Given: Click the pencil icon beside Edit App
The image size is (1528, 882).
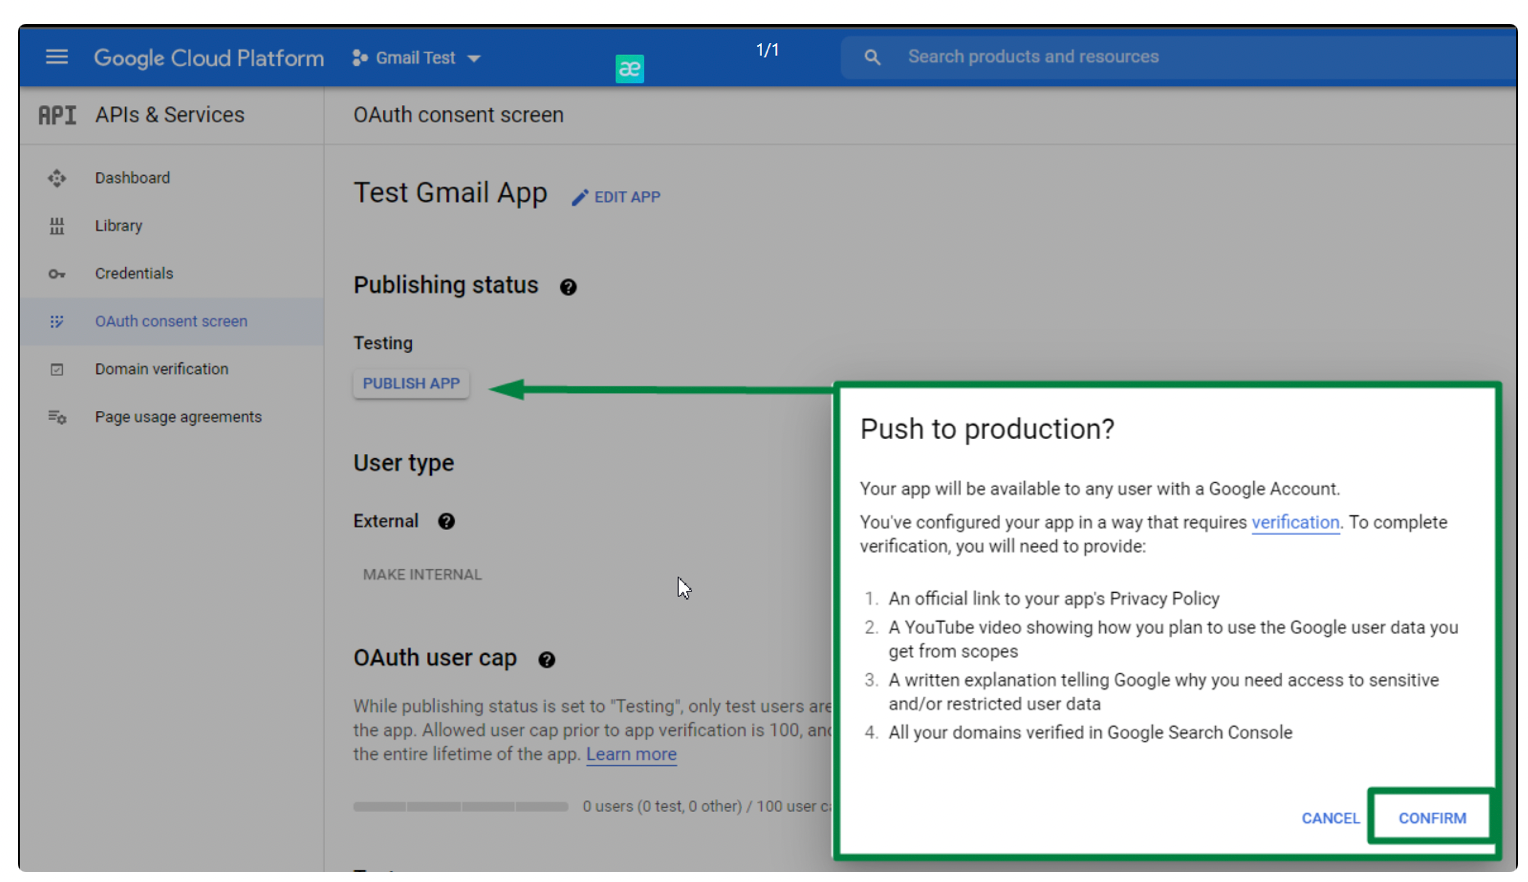Looking at the screenshot, I should click(x=580, y=198).
